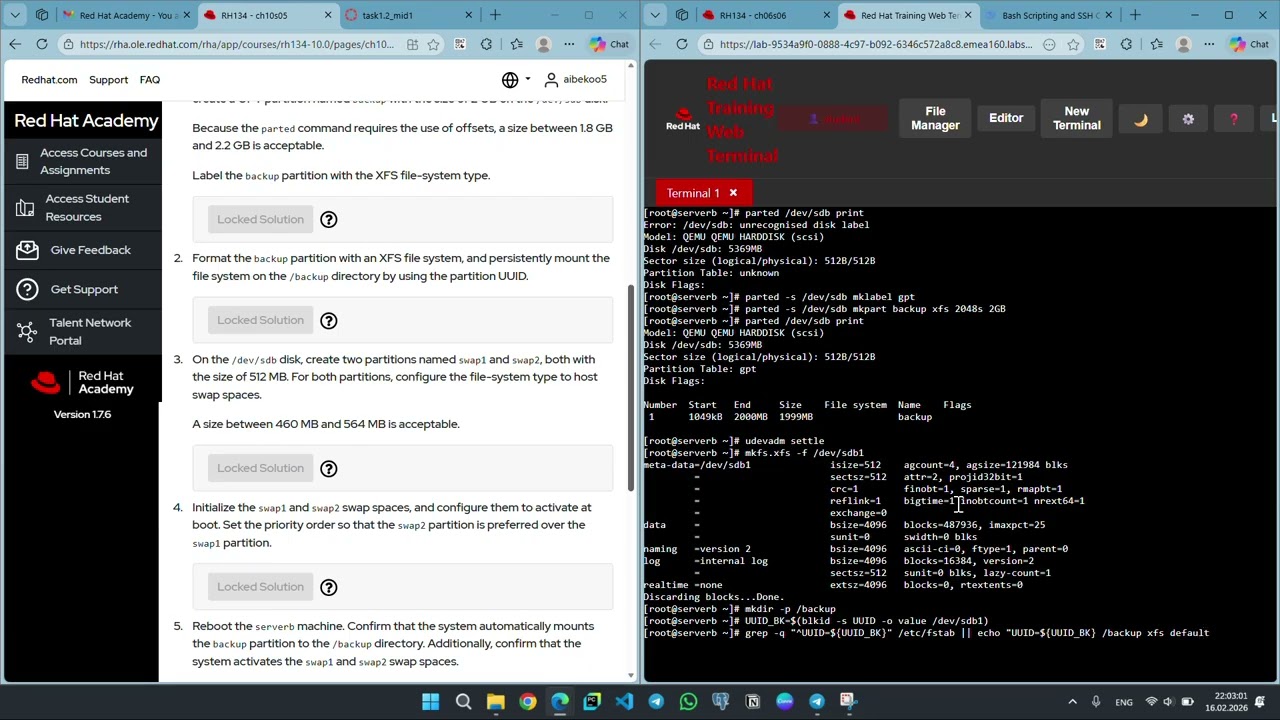Open the Editor in web terminal
Screen dimensions: 1280x720
coord(1006,118)
